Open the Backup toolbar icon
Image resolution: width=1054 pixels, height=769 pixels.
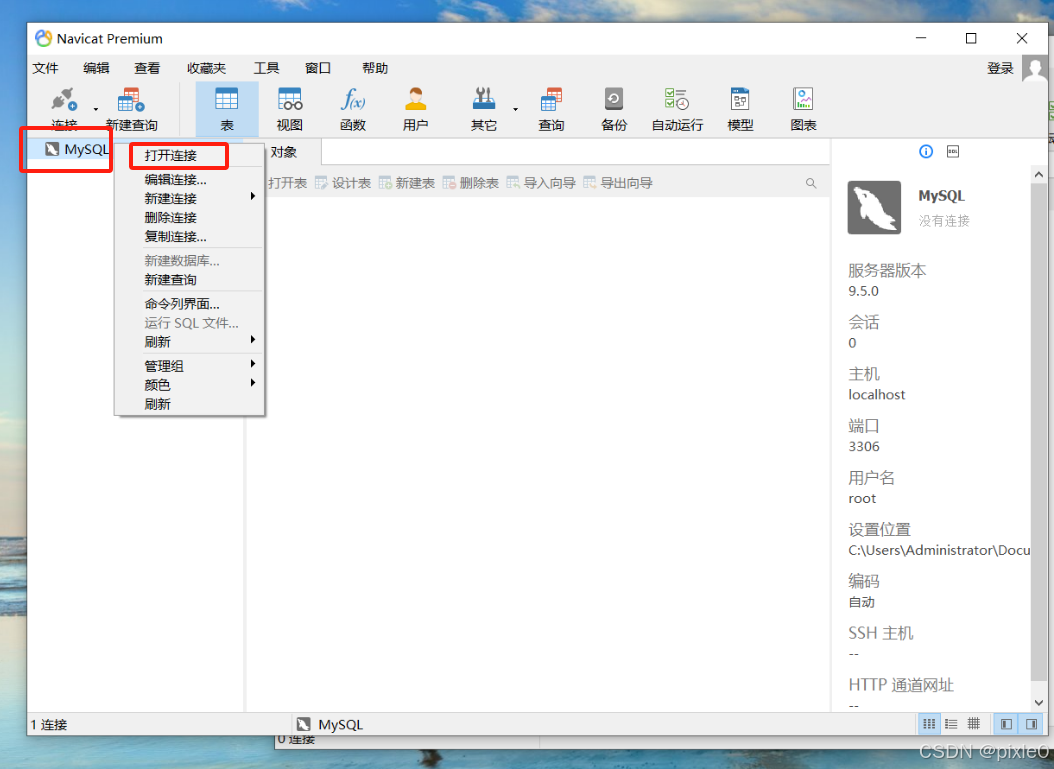pos(614,100)
